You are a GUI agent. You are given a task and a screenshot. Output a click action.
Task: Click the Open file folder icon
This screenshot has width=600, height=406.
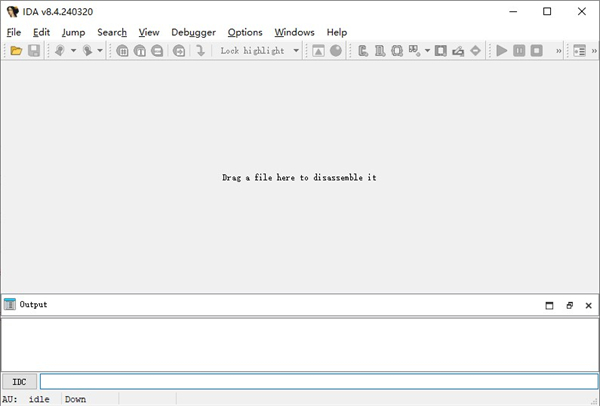[17, 51]
